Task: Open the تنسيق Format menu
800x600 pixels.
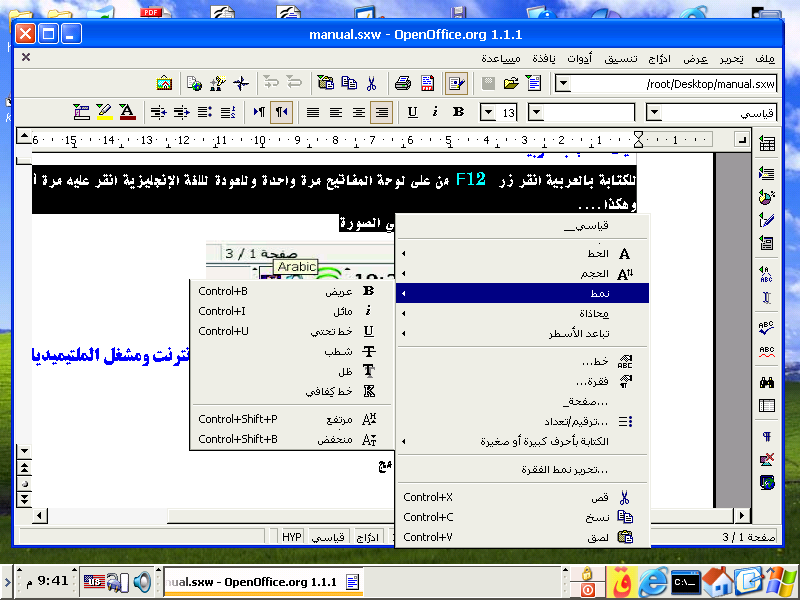Action: coord(620,59)
